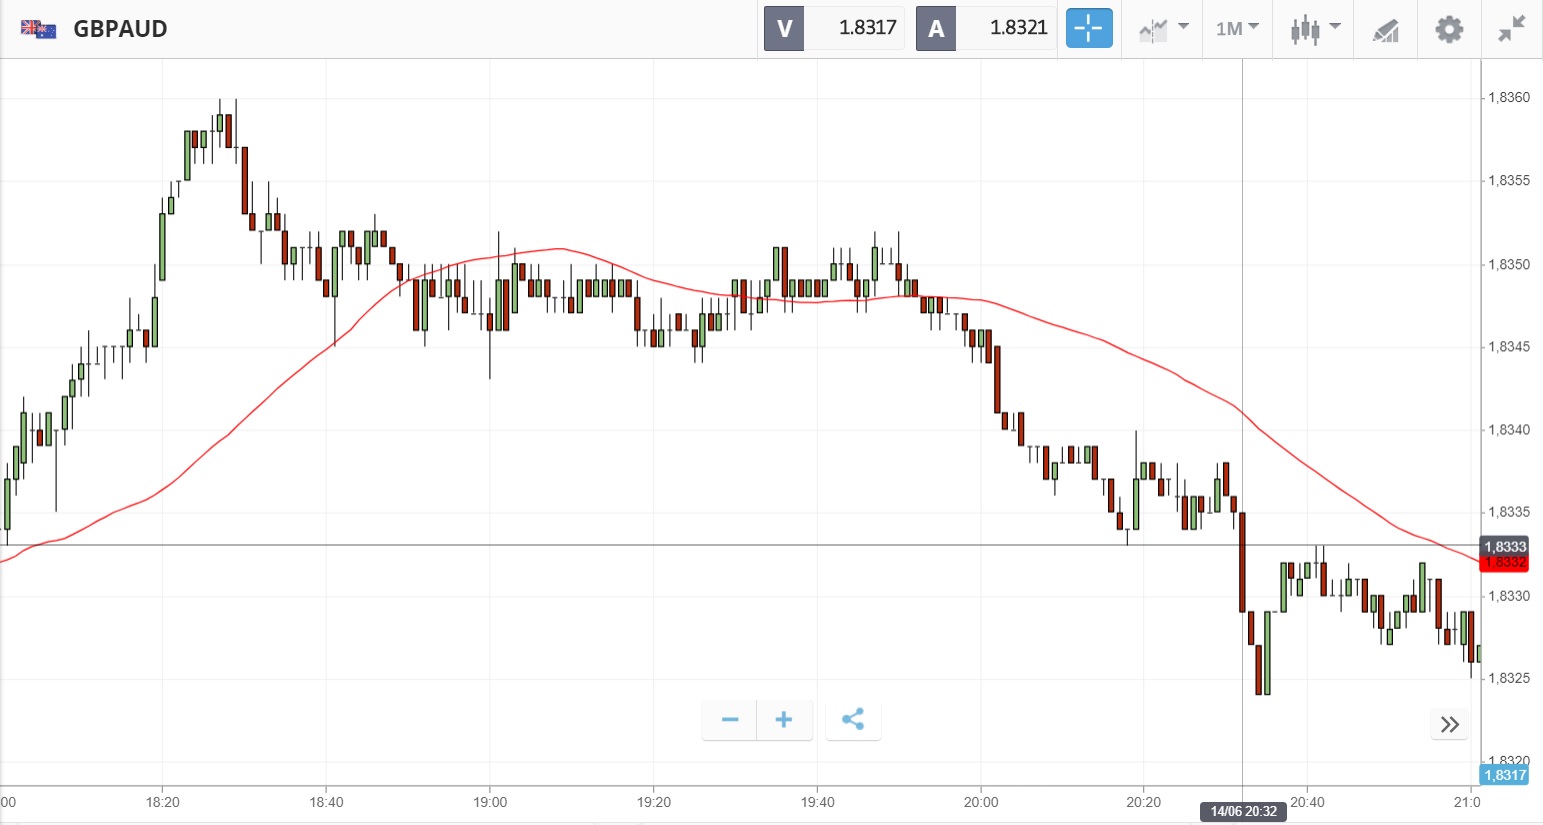The width and height of the screenshot is (1543, 825).
Task: Click the blue 1,8317 current price label
Action: coord(1504,775)
